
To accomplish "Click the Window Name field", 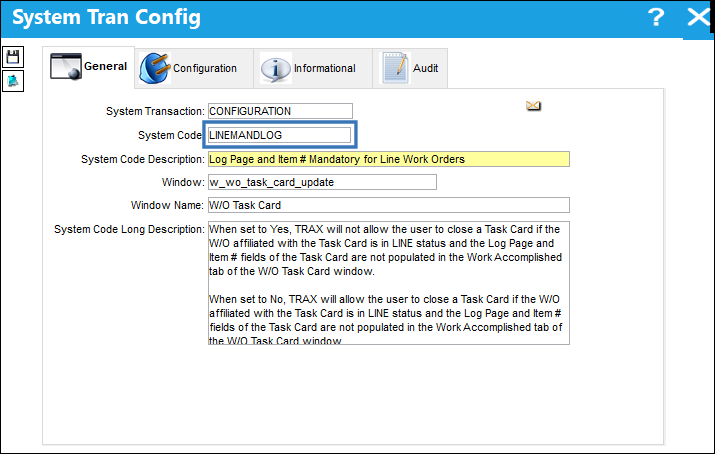I will (x=389, y=205).
